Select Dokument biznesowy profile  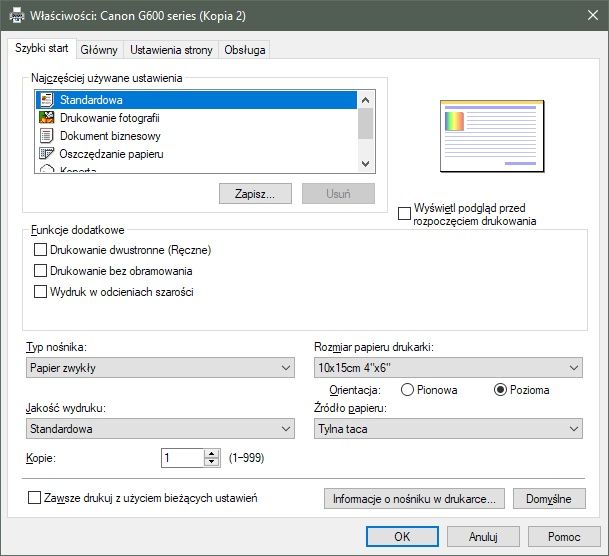196,136
